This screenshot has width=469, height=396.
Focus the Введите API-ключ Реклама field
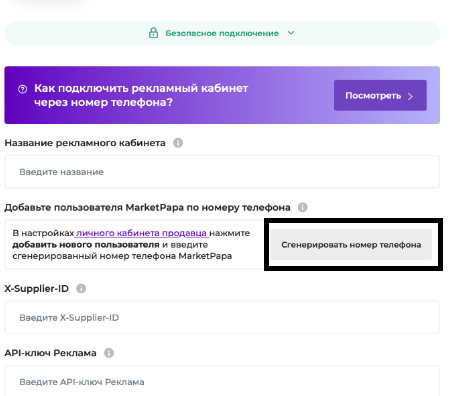[x=222, y=381]
